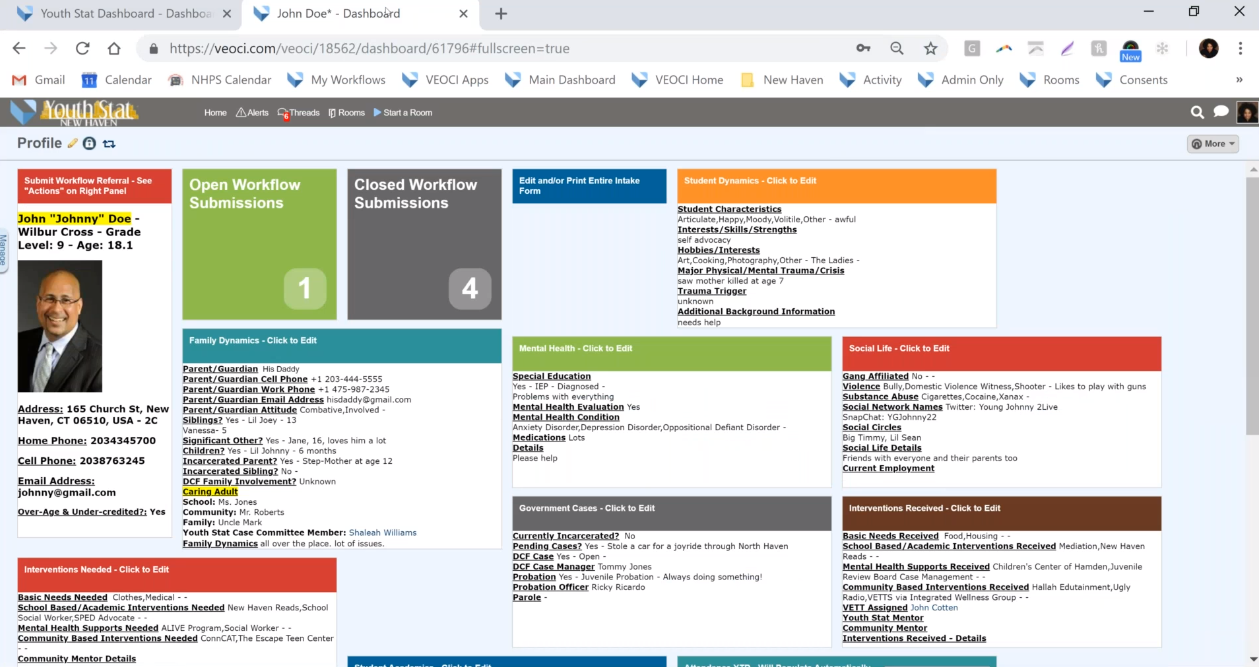The width and height of the screenshot is (1259, 667).
Task: Open Threads with the notification badge
Action: click(298, 113)
